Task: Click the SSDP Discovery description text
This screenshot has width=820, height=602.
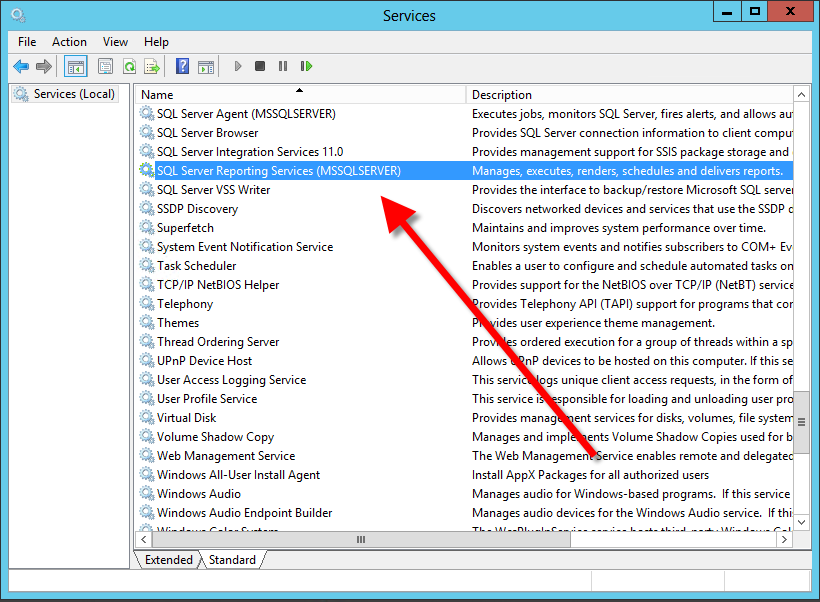Action: tap(632, 209)
